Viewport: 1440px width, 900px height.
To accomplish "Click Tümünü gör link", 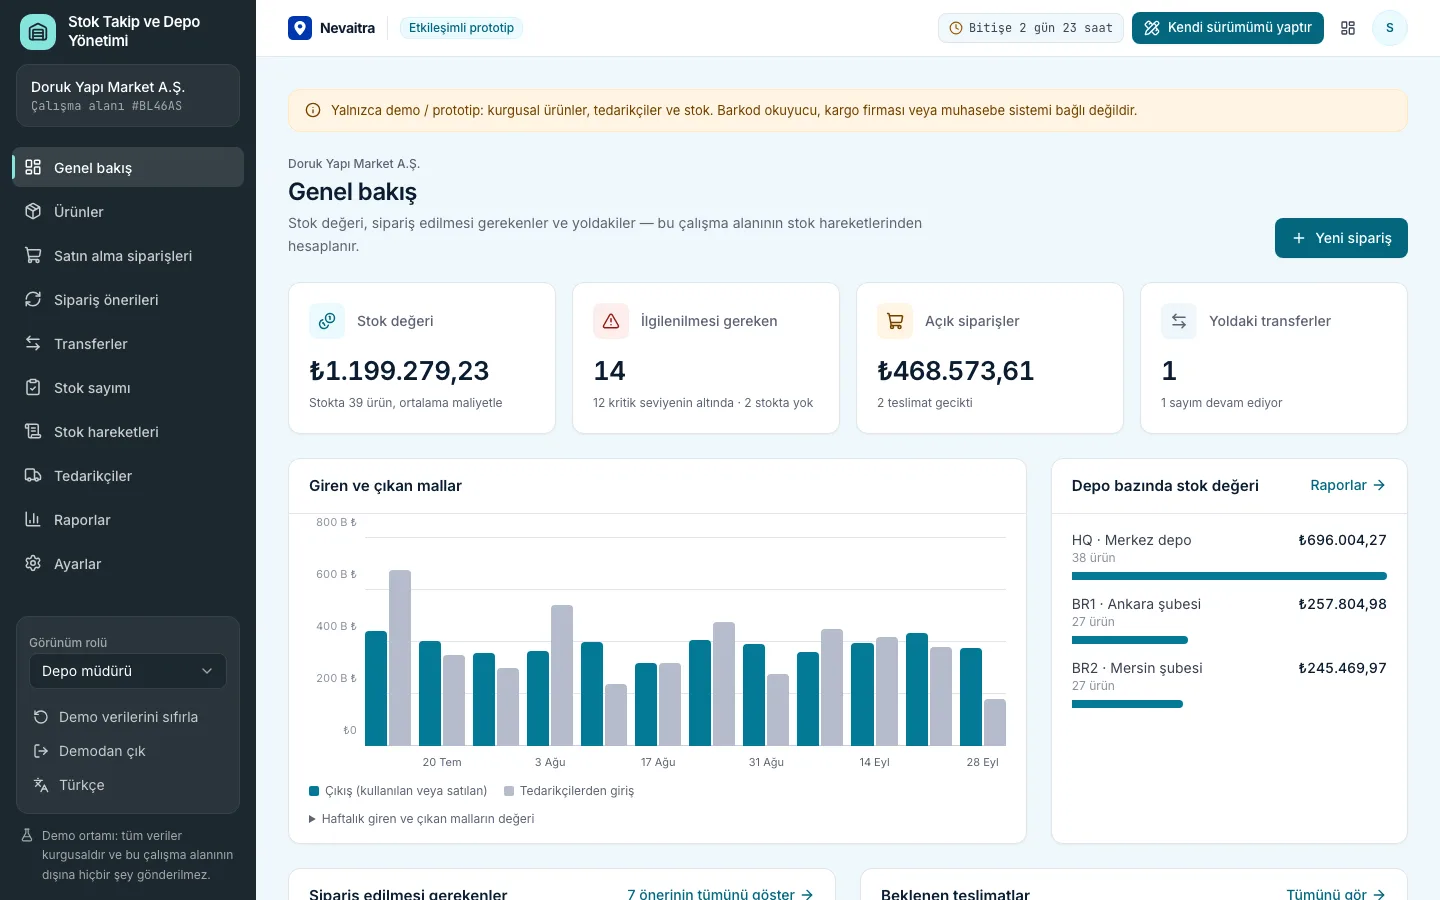I will click(1336, 894).
